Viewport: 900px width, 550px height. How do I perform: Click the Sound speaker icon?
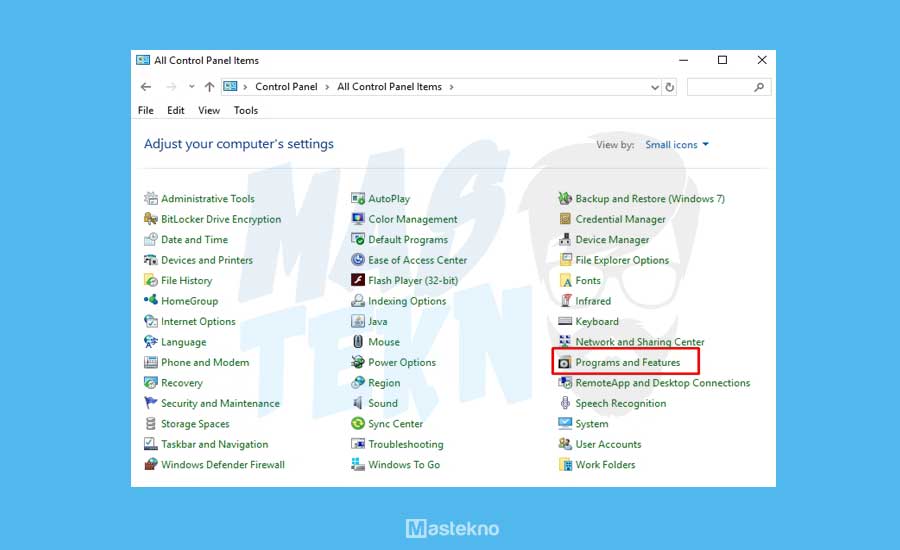click(x=358, y=403)
